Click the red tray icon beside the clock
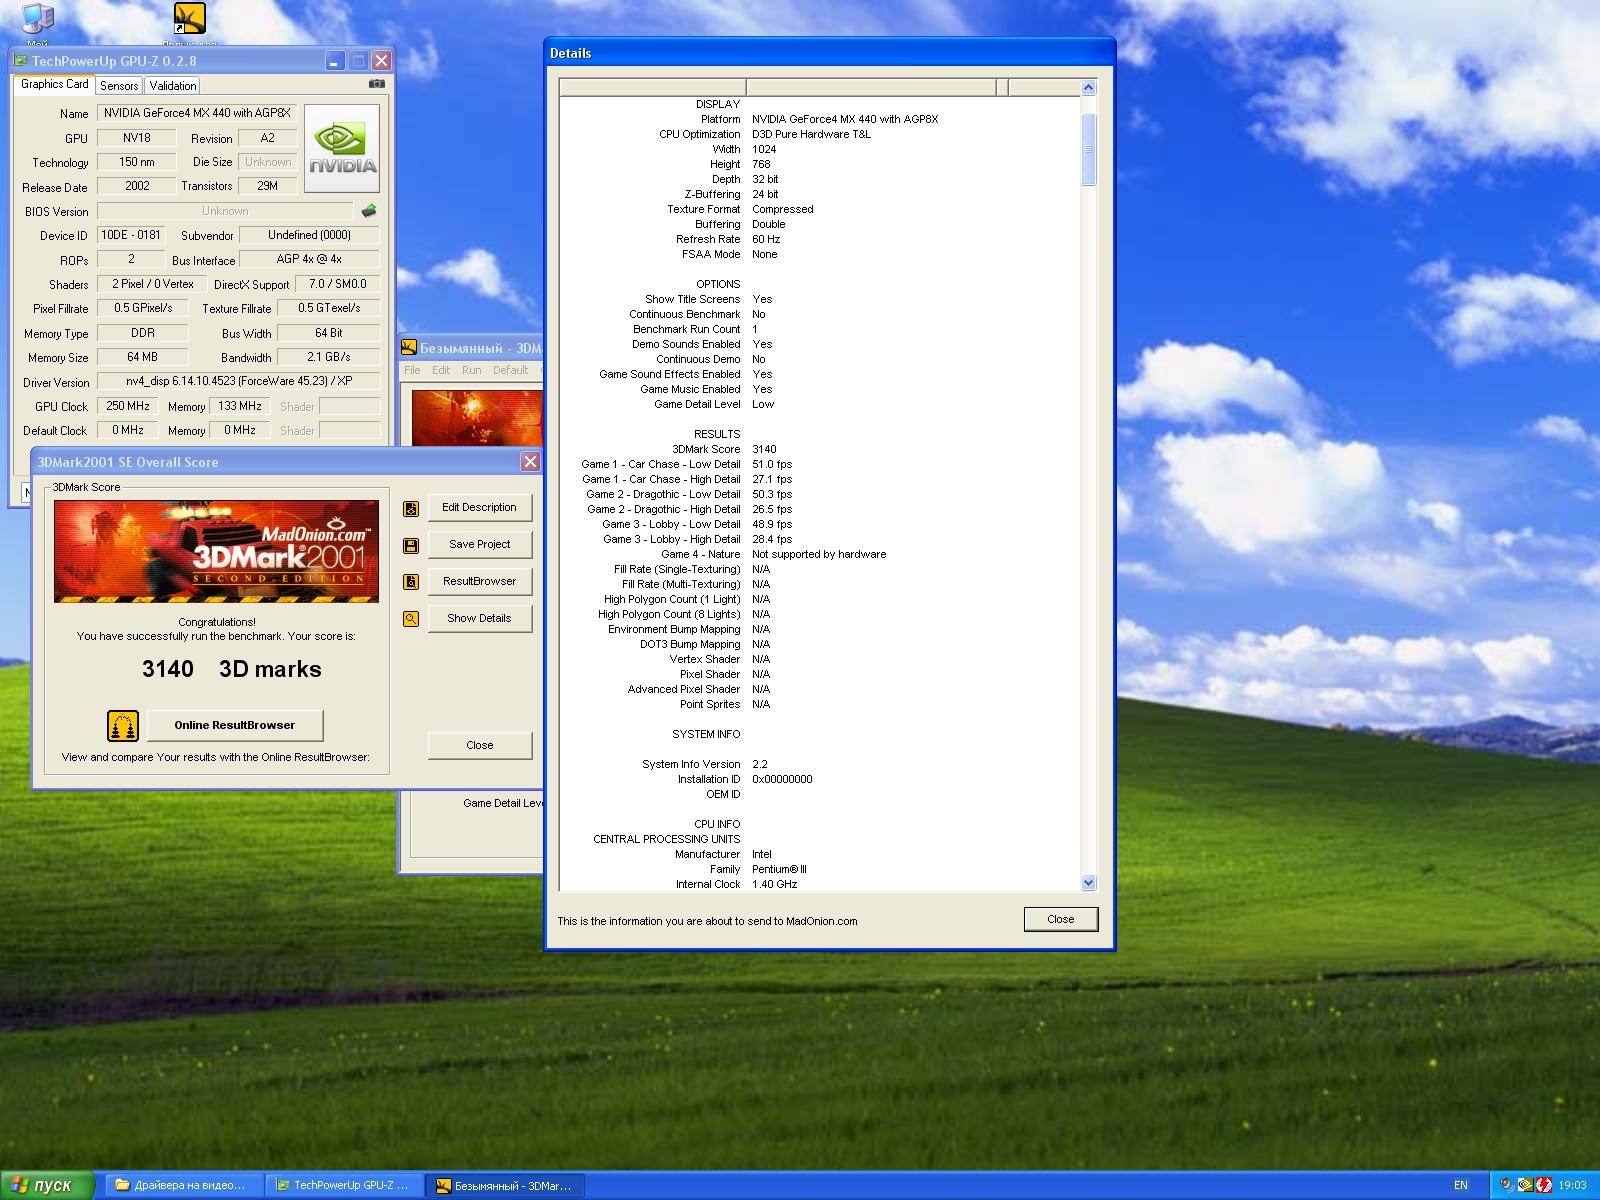Viewport: 1600px width, 1200px height. coord(1544,1185)
